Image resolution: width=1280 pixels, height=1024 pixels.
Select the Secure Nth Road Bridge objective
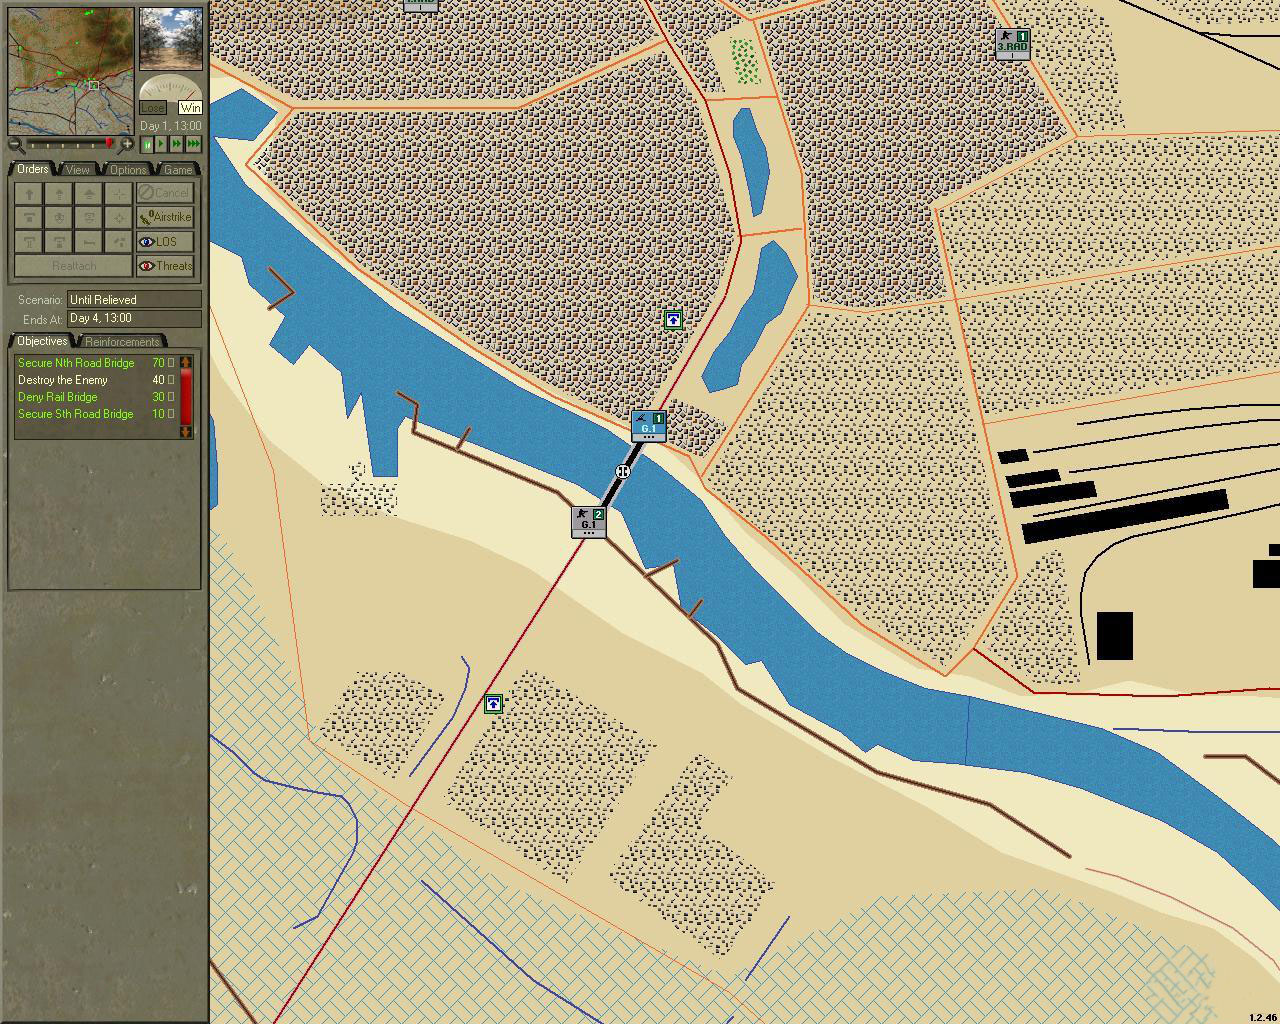(x=76, y=363)
